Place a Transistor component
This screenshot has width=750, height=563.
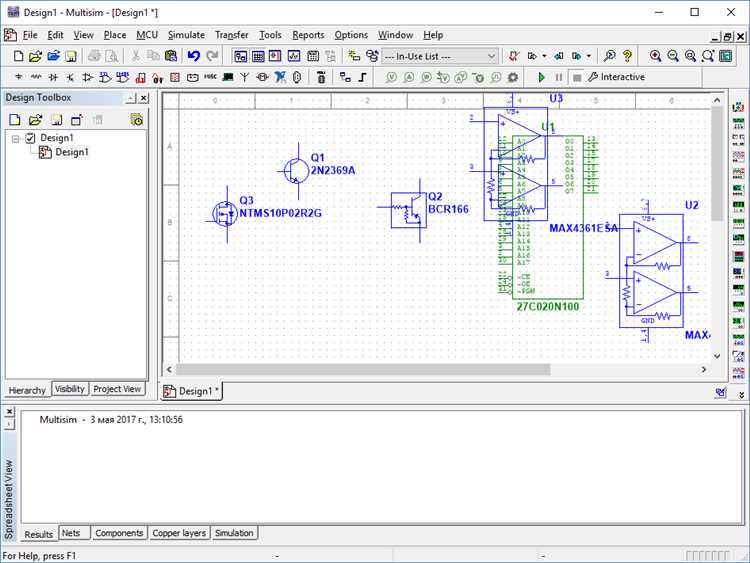pos(70,77)
